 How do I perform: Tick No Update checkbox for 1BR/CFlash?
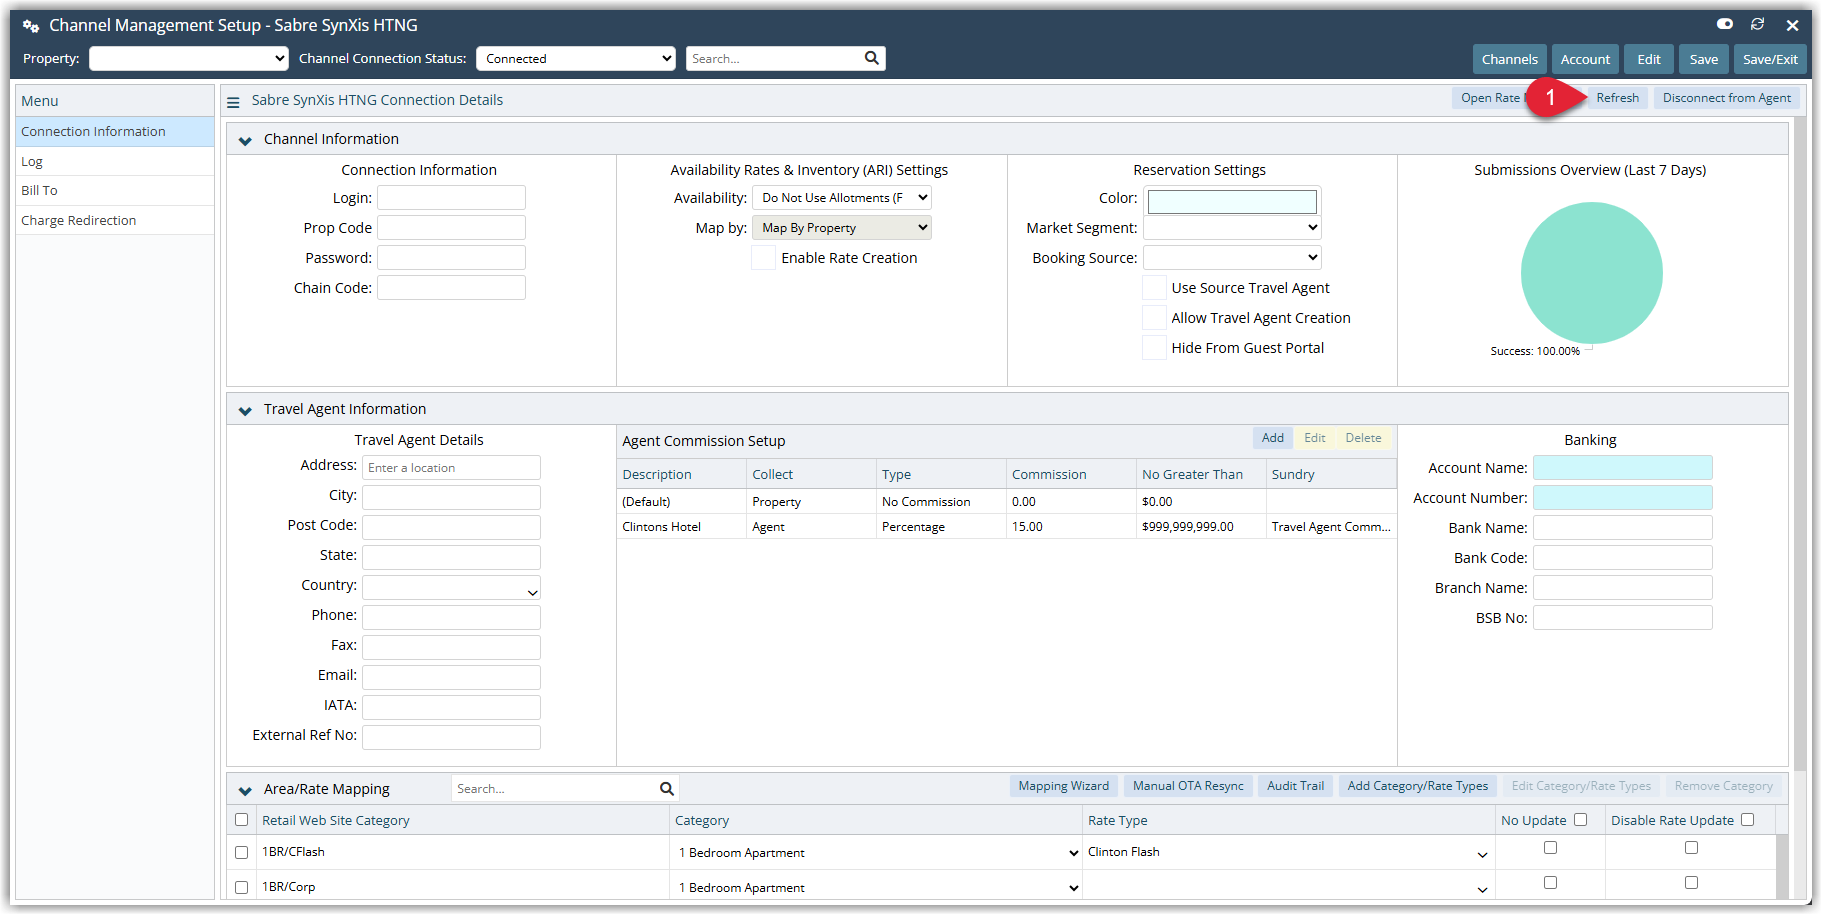click(1550, 848)
